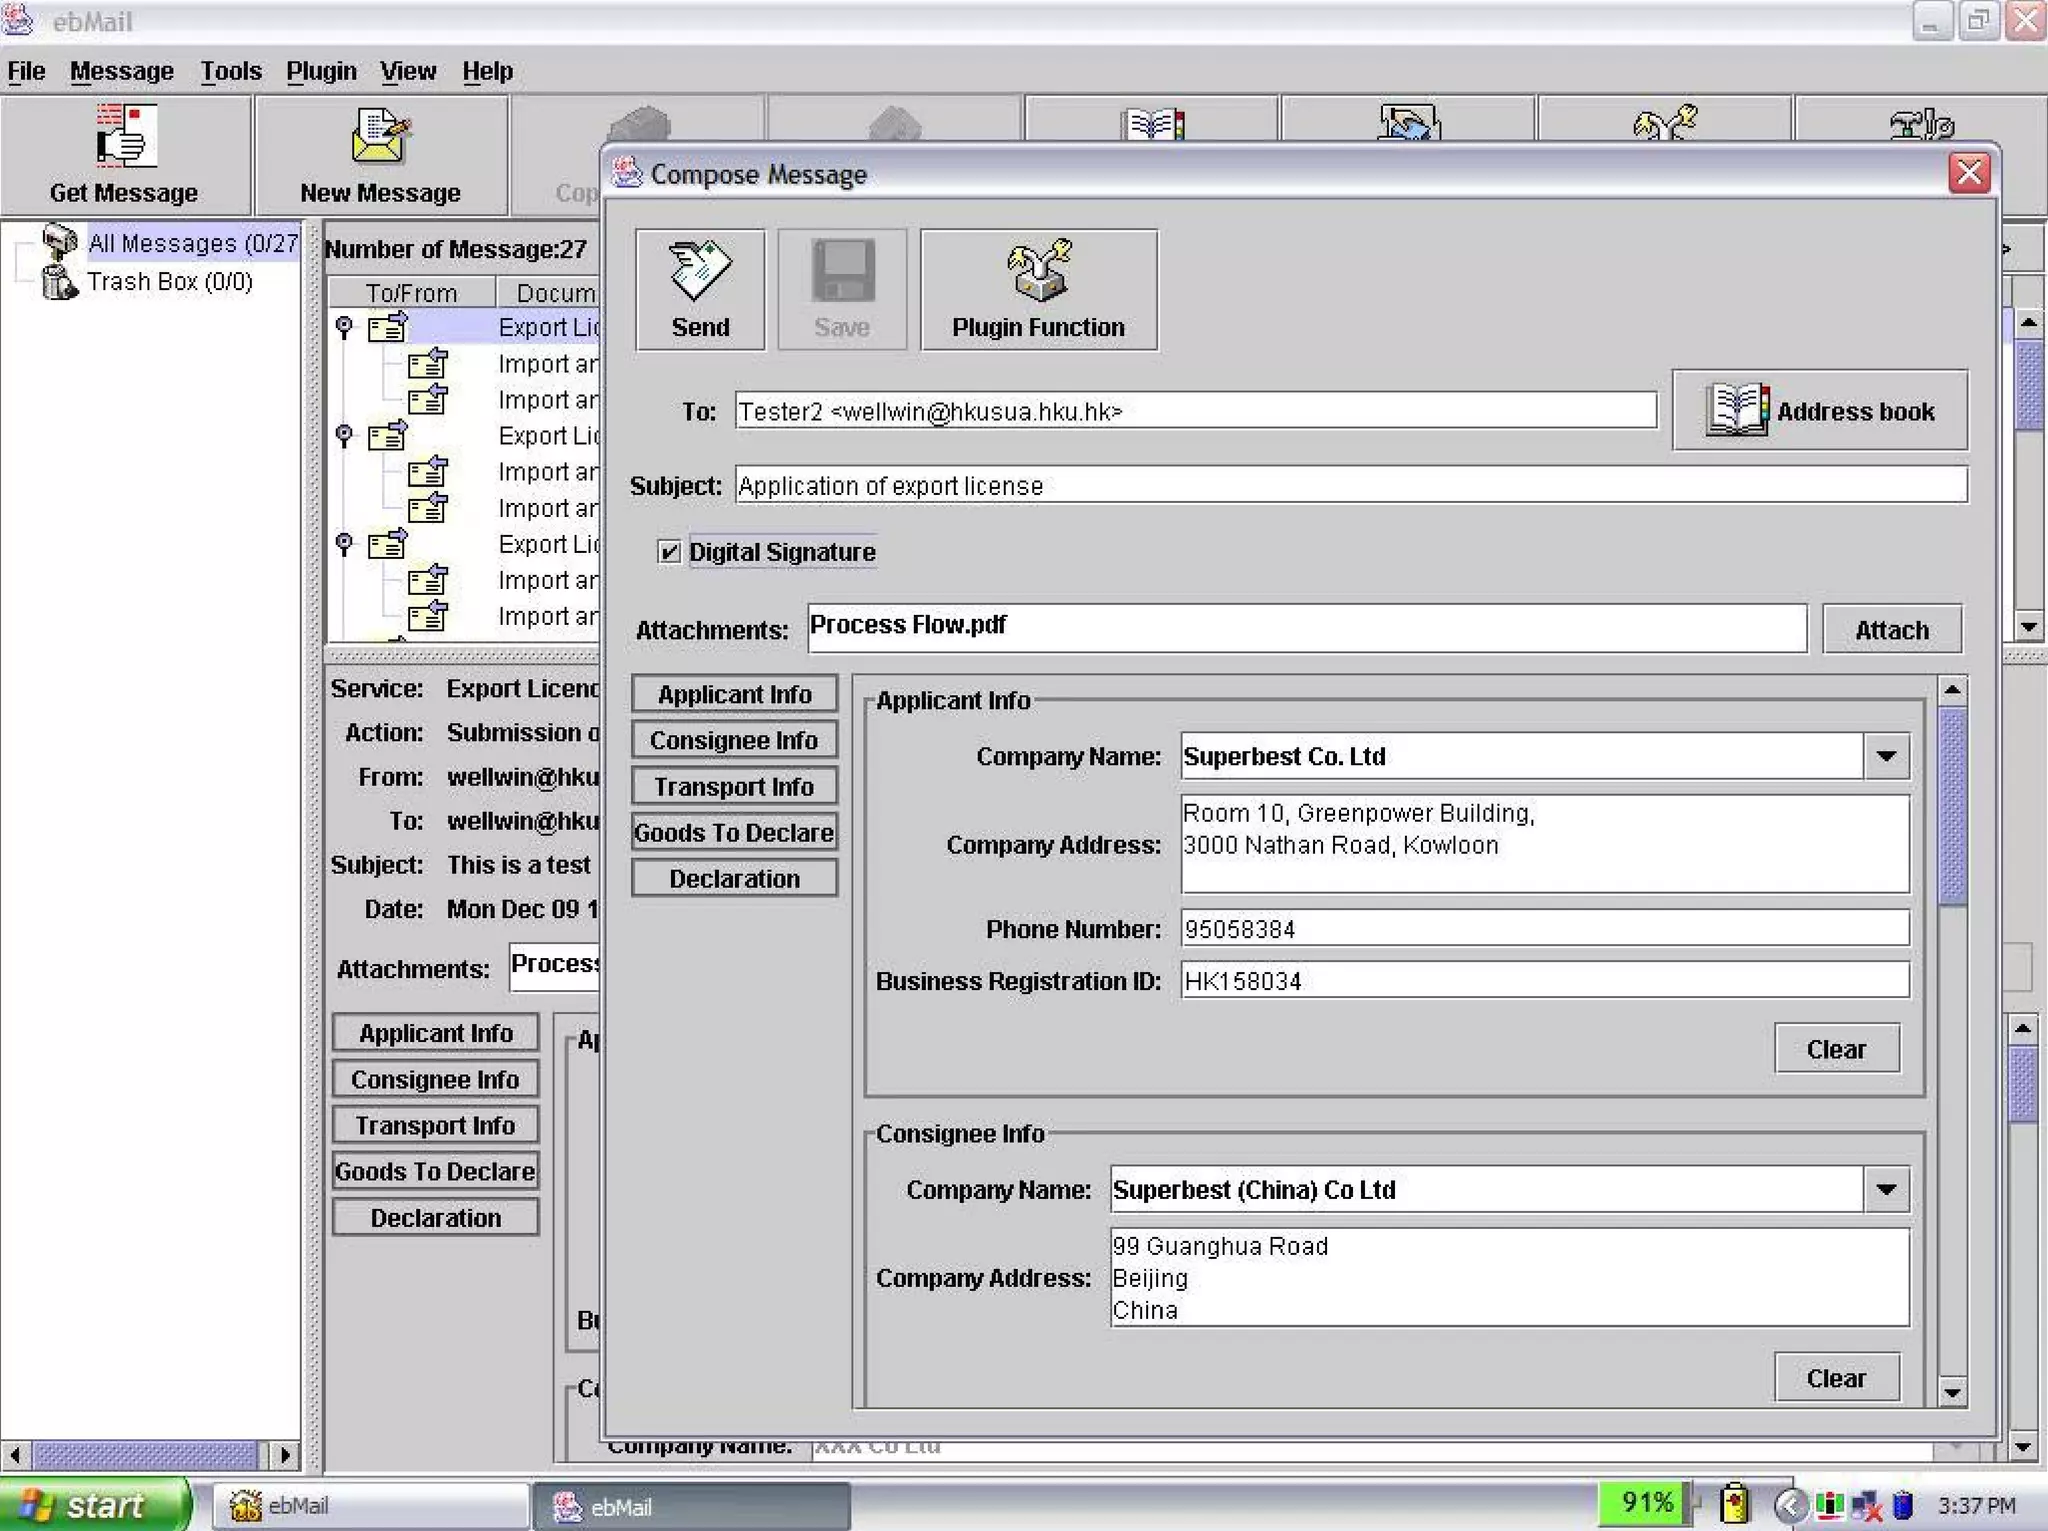Click the first Import reply message icon
Viewport: 2048px width, 1531px height.
pyautogui.click(x=427, y=363)
